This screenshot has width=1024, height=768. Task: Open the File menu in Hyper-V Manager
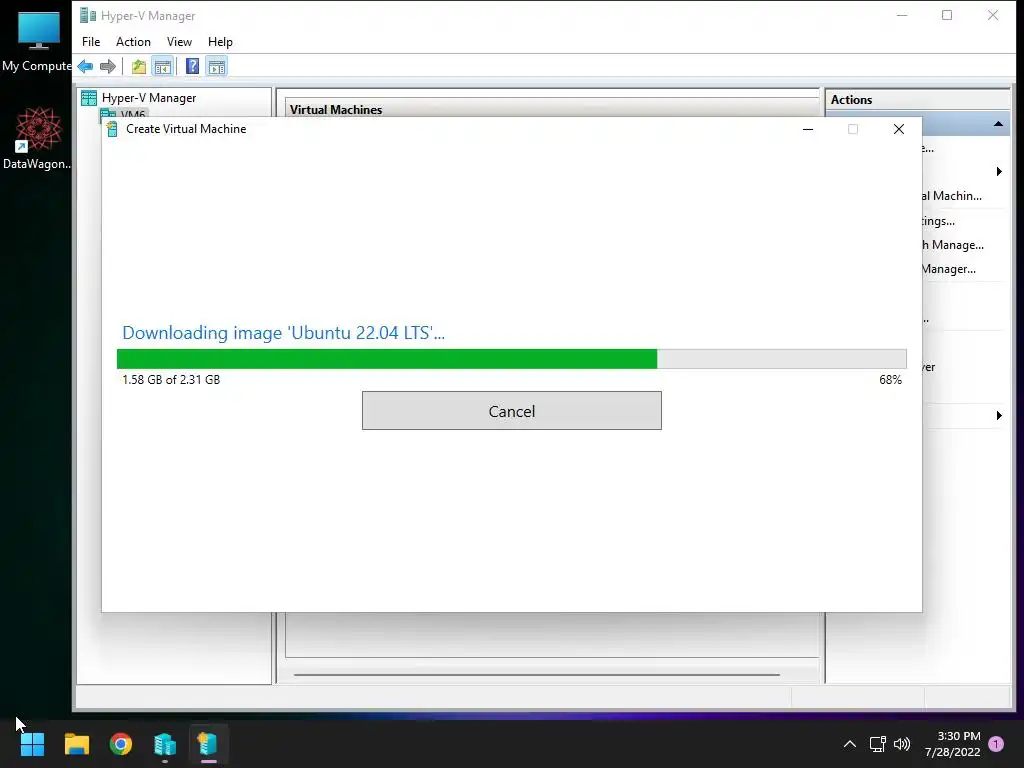click(x=91, y=42)
